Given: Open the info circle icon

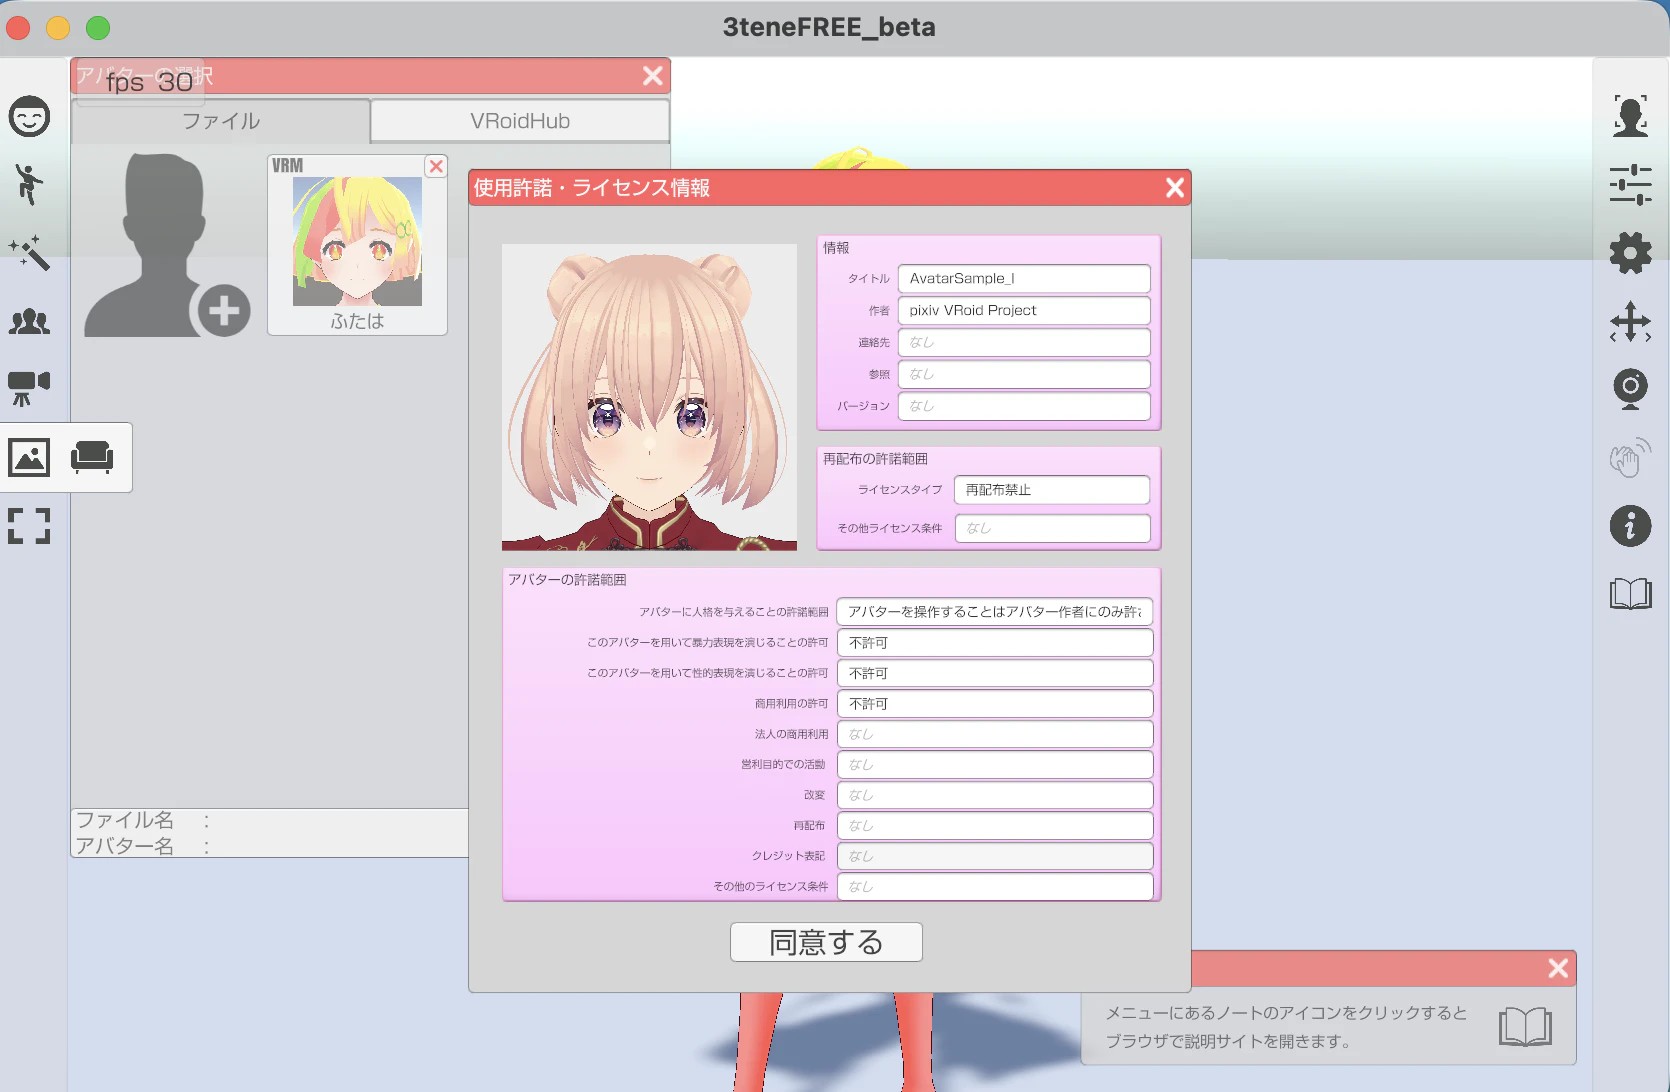Looking at the screenshot, I should [x=1630, y=525].
